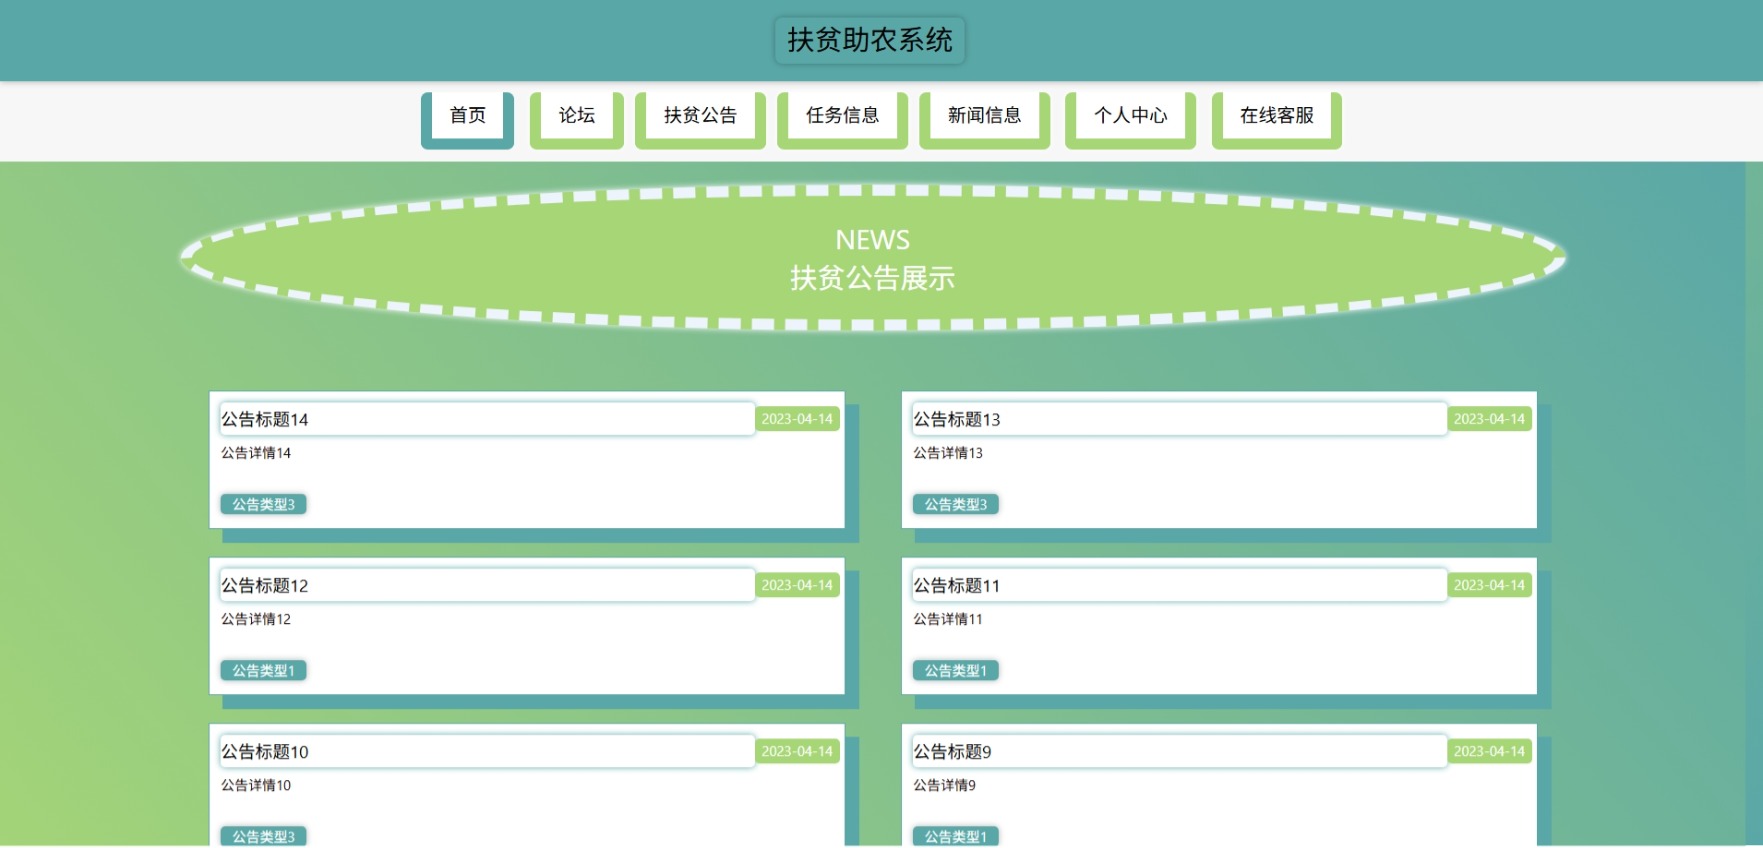Click the date badge on 公告标题11

coord(1489,585)
